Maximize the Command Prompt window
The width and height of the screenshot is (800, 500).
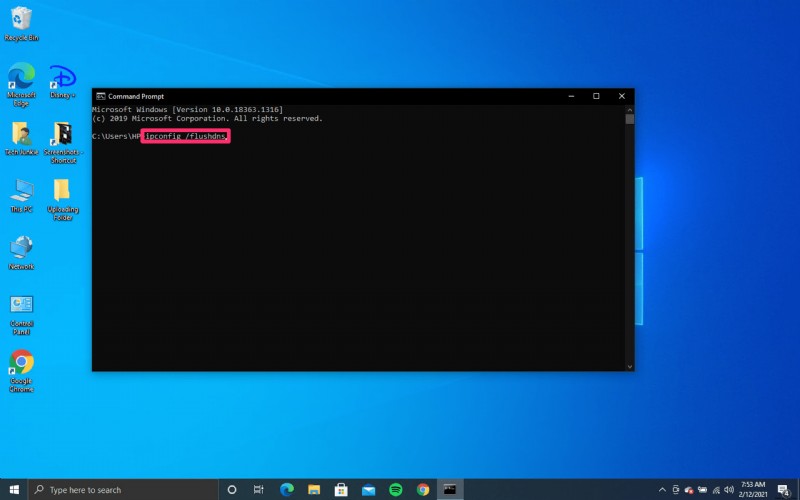[596, 96]
